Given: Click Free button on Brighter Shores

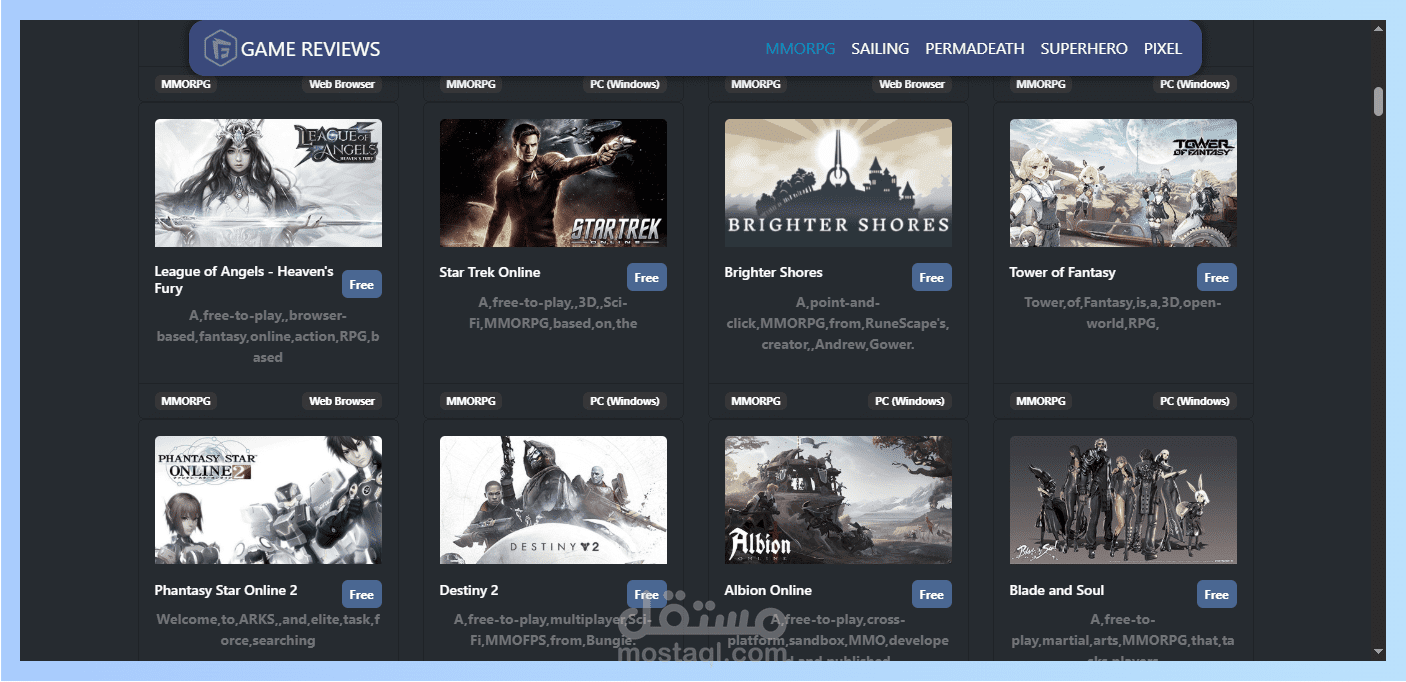Looking at the screenshot, I should pos(932,278).
